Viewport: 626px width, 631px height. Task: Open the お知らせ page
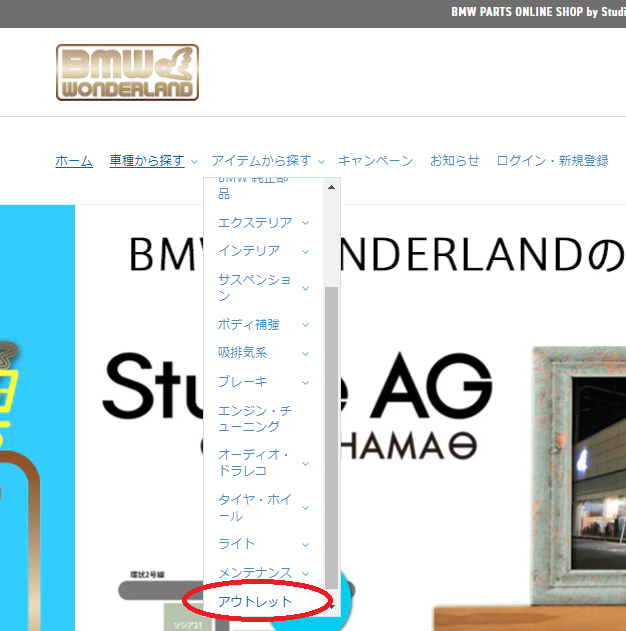pos(455,161)
